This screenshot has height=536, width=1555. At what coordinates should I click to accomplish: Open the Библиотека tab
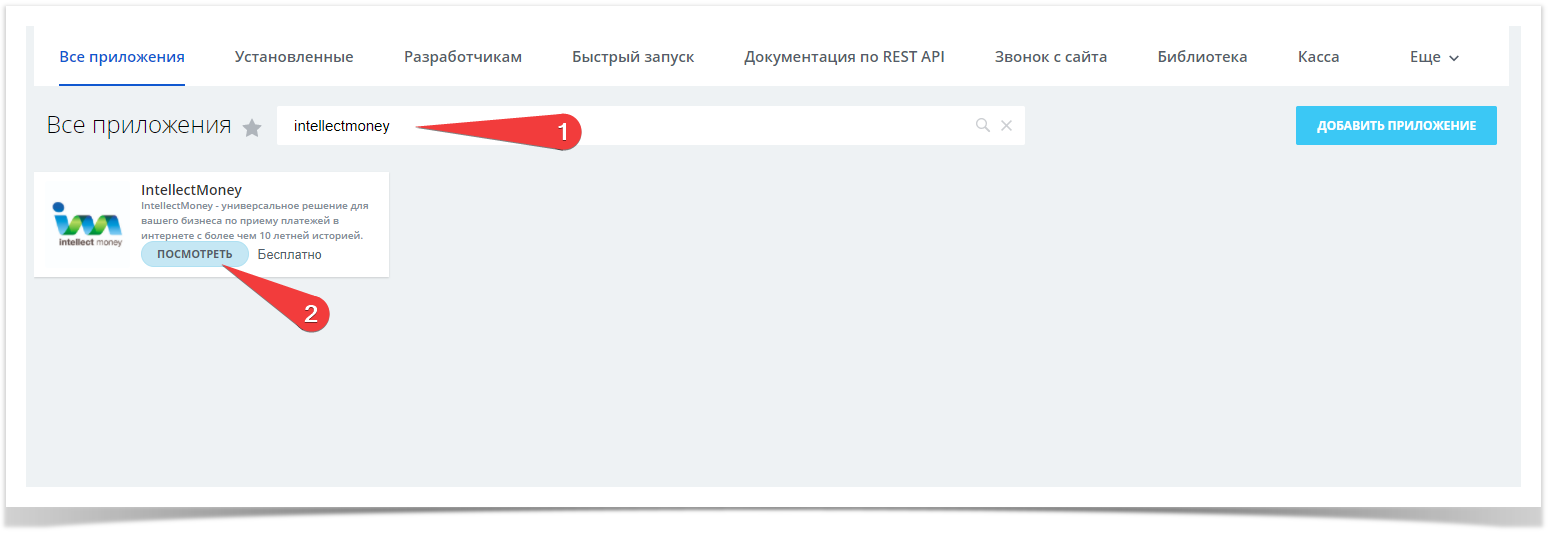pyautogui.click(x=1202, y=57)
